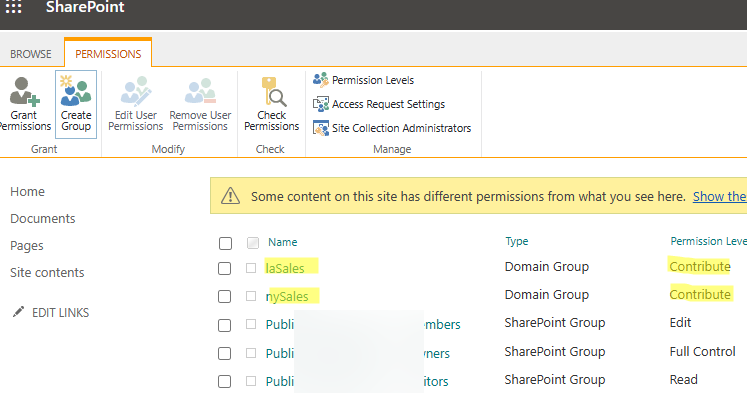The width and height of the screenshot is (747, 393).
Task: Click the Permission Levels icon
Action: 321,80
